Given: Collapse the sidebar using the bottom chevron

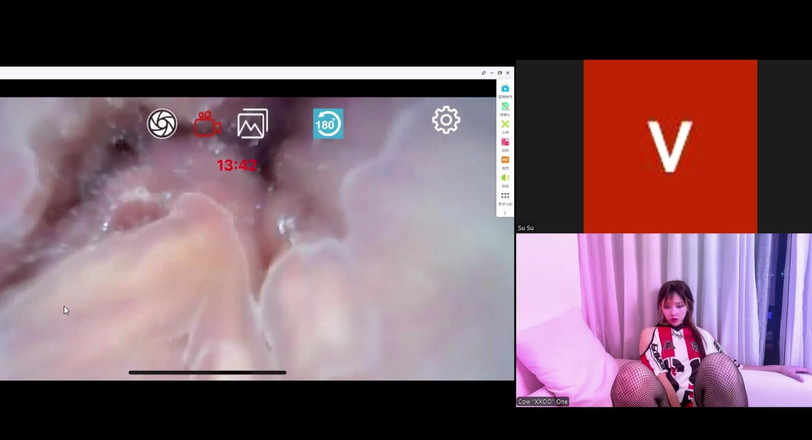Looking at the screenshot, I should pyautogui.click(x=505, y=212).
